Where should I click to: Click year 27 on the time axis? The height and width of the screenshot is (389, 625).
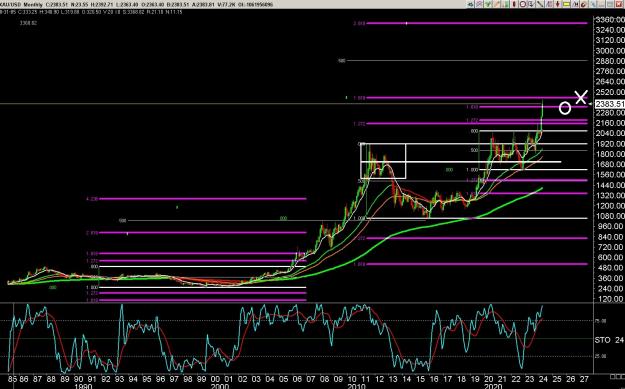(x=584, y=379)
